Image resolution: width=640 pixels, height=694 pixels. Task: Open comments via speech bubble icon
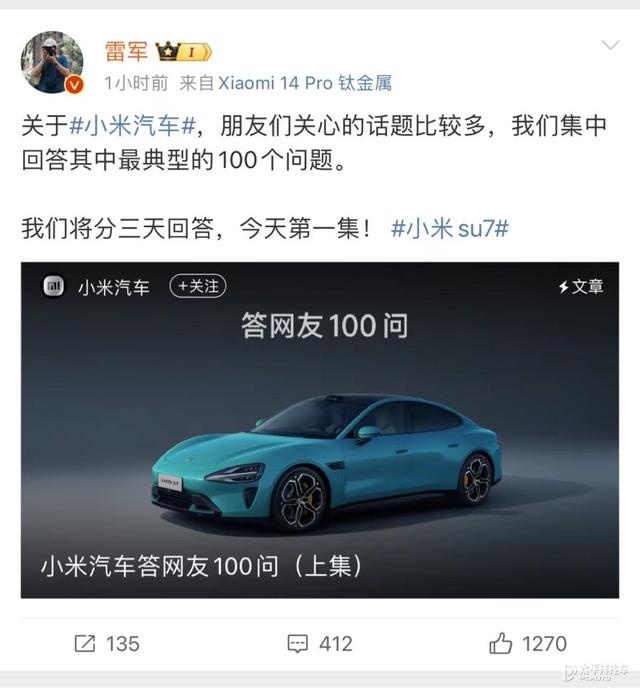tap(297, 644)
